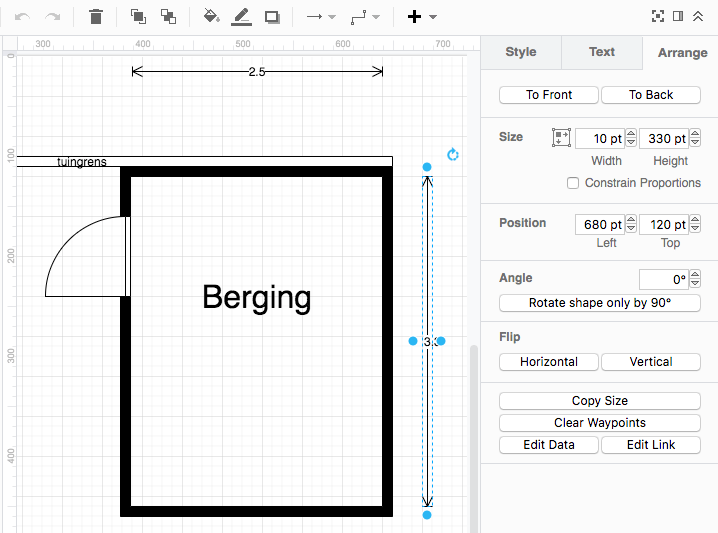Click the To Front toolbar icon
The height and width of the screenshot is (533, 718).
pyautogui.click(x=138, y=17)
